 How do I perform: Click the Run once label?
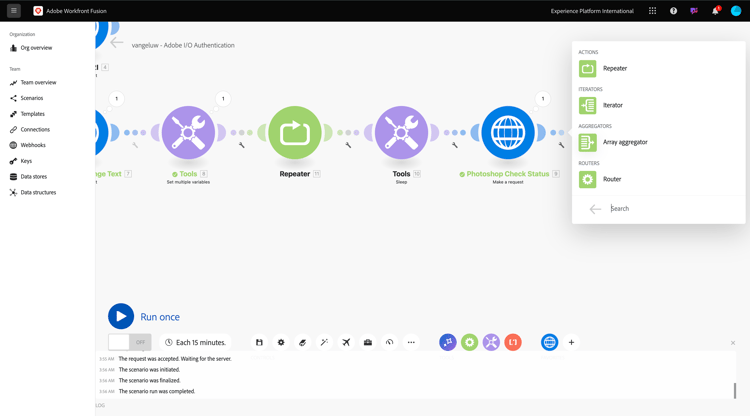pyautogui.click(x=160, y=317)
